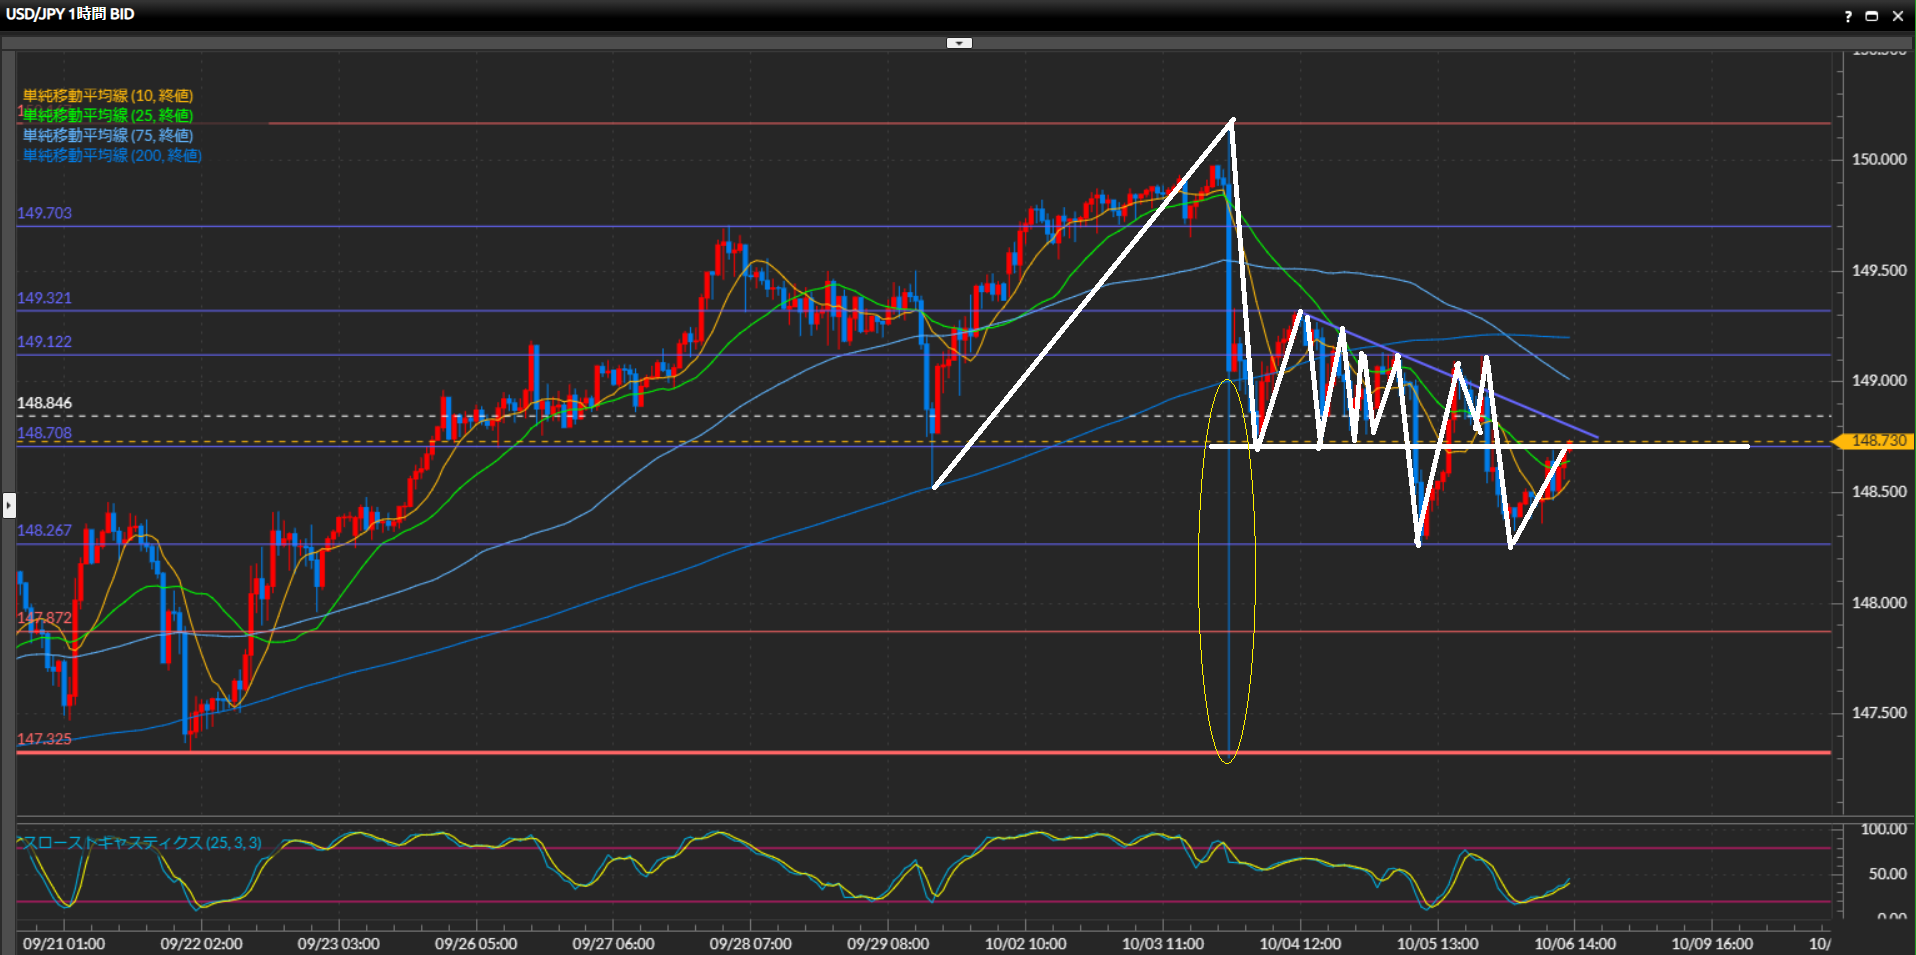
Task: Click the help question mark icon
Action: pos(1848,16)
